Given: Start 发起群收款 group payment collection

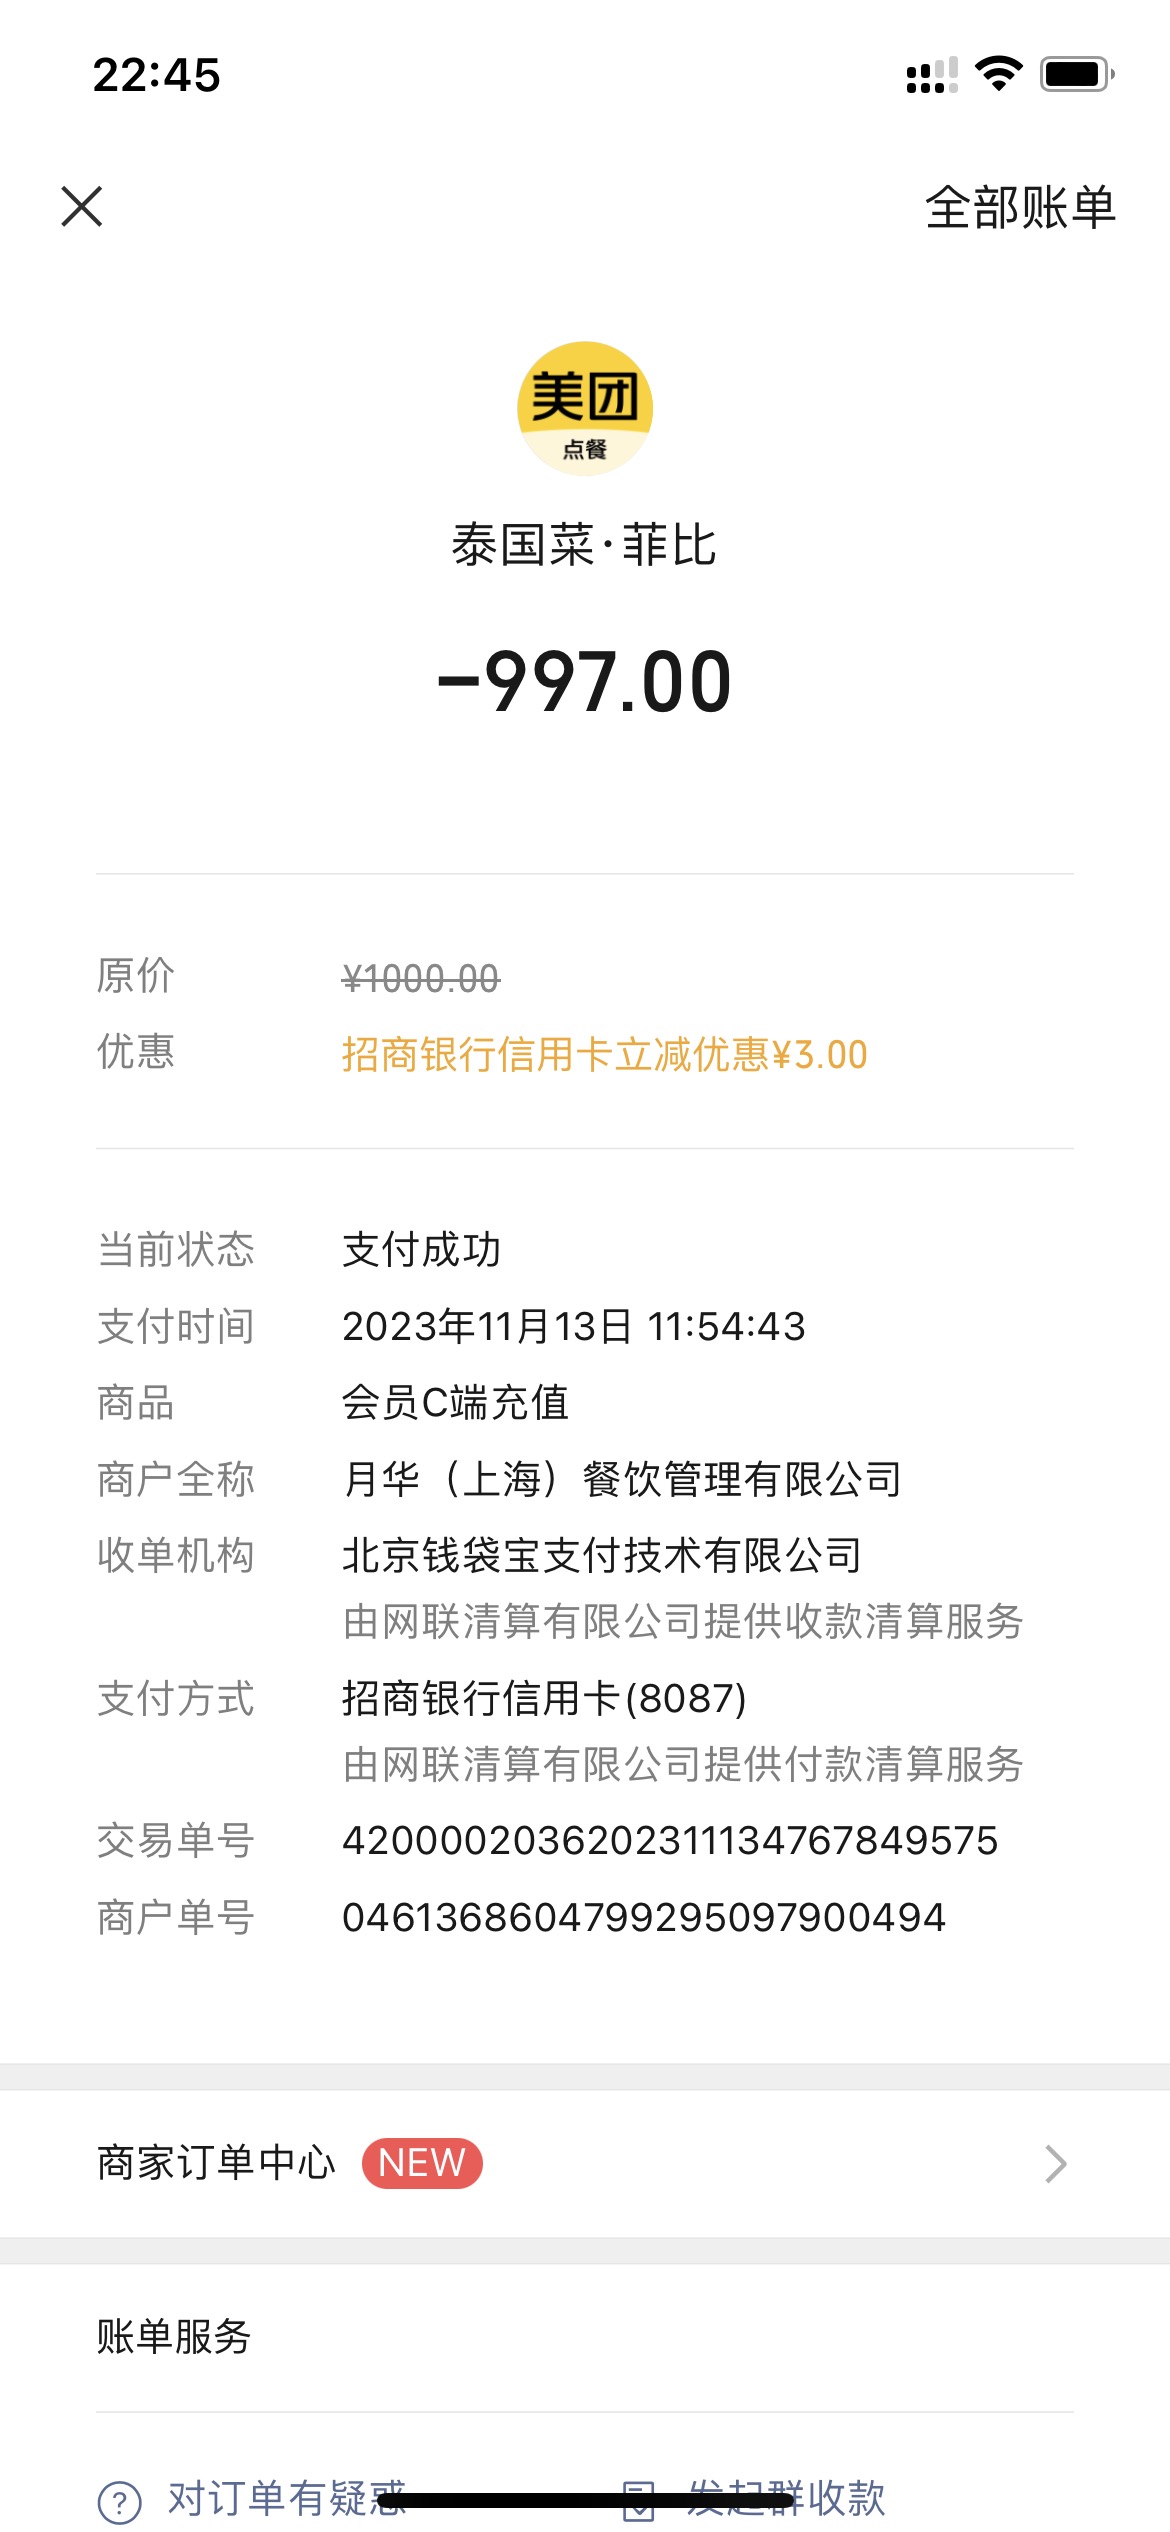Looking at the screenshot, I should (787, 2498).
